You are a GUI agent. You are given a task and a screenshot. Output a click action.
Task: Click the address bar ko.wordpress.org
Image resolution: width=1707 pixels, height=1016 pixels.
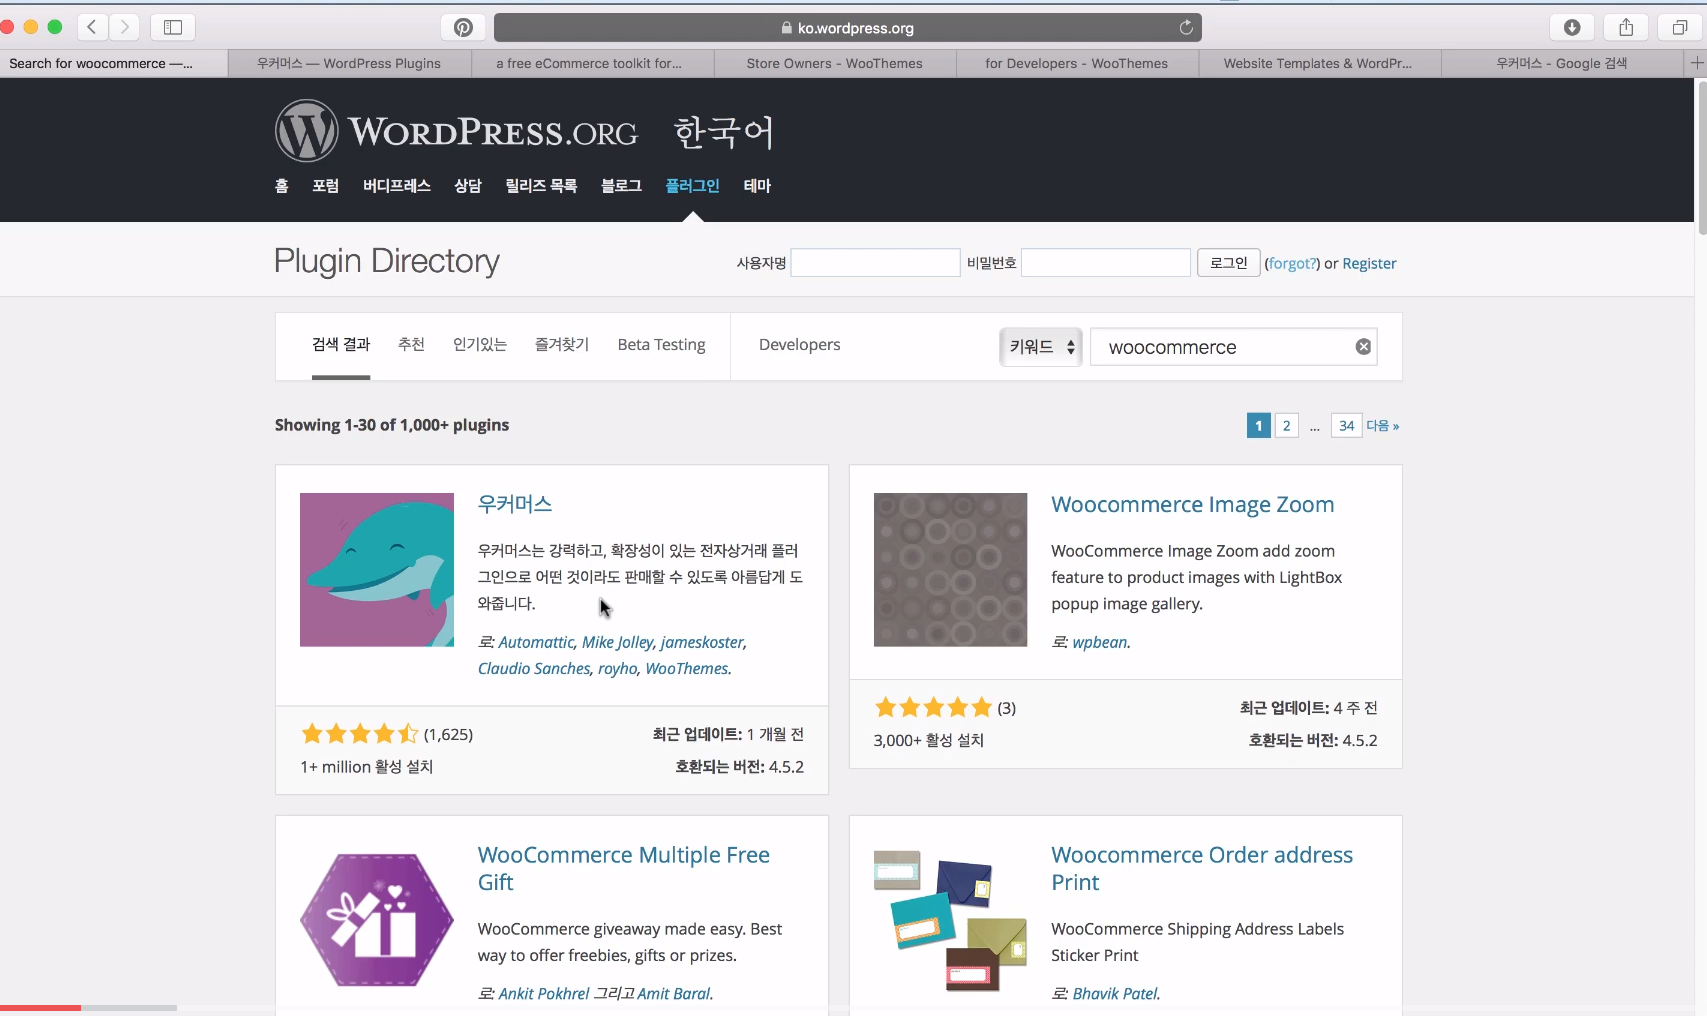click(848, 28)
